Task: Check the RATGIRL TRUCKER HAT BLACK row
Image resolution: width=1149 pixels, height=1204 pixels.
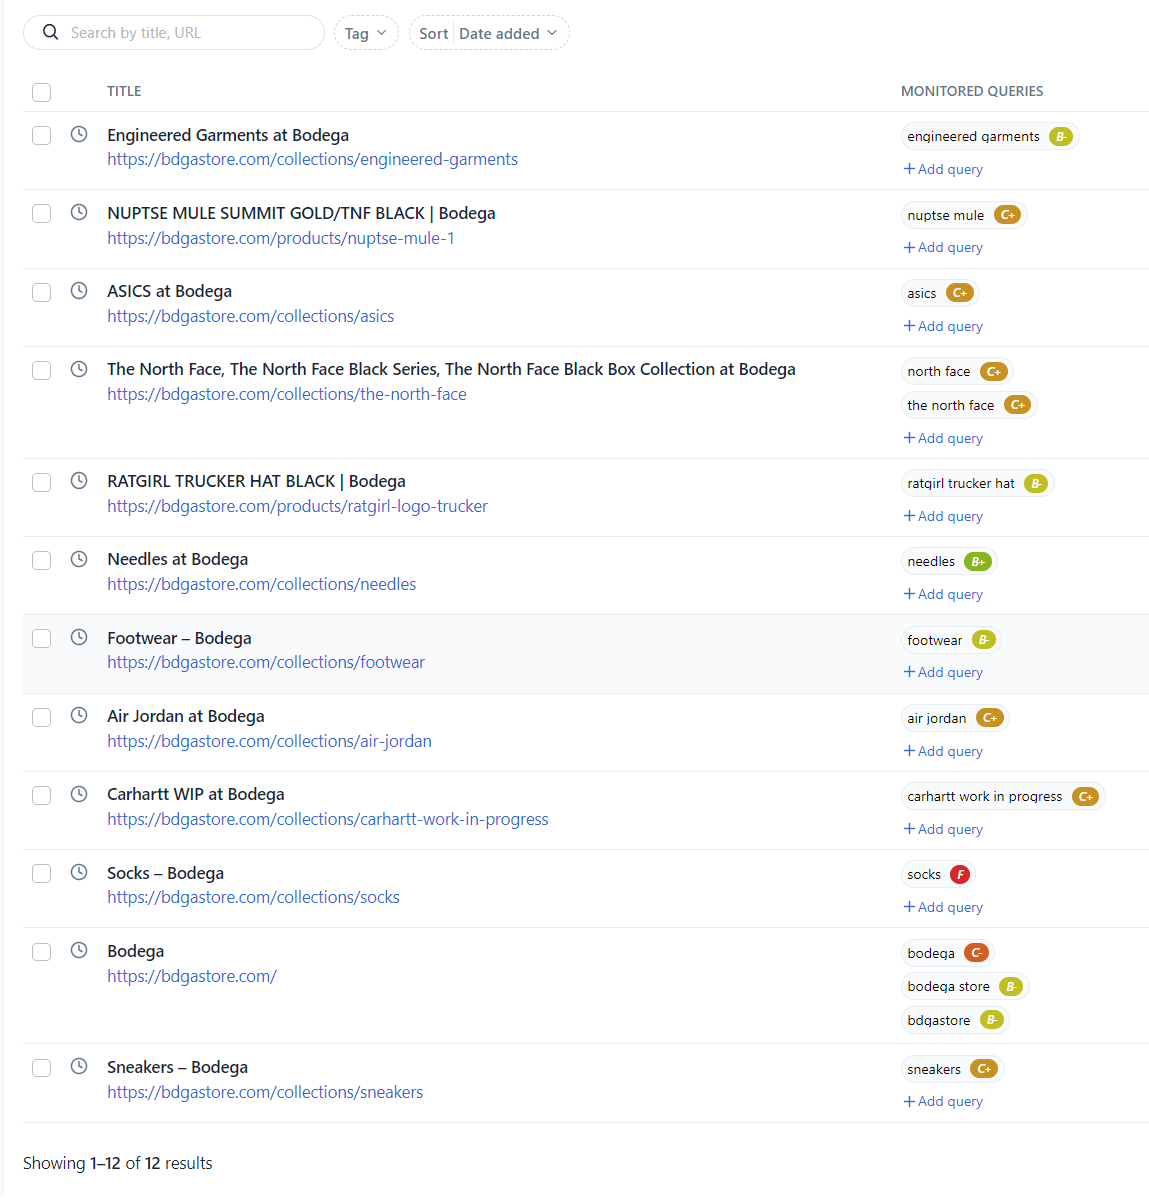Action: [41, 482]
